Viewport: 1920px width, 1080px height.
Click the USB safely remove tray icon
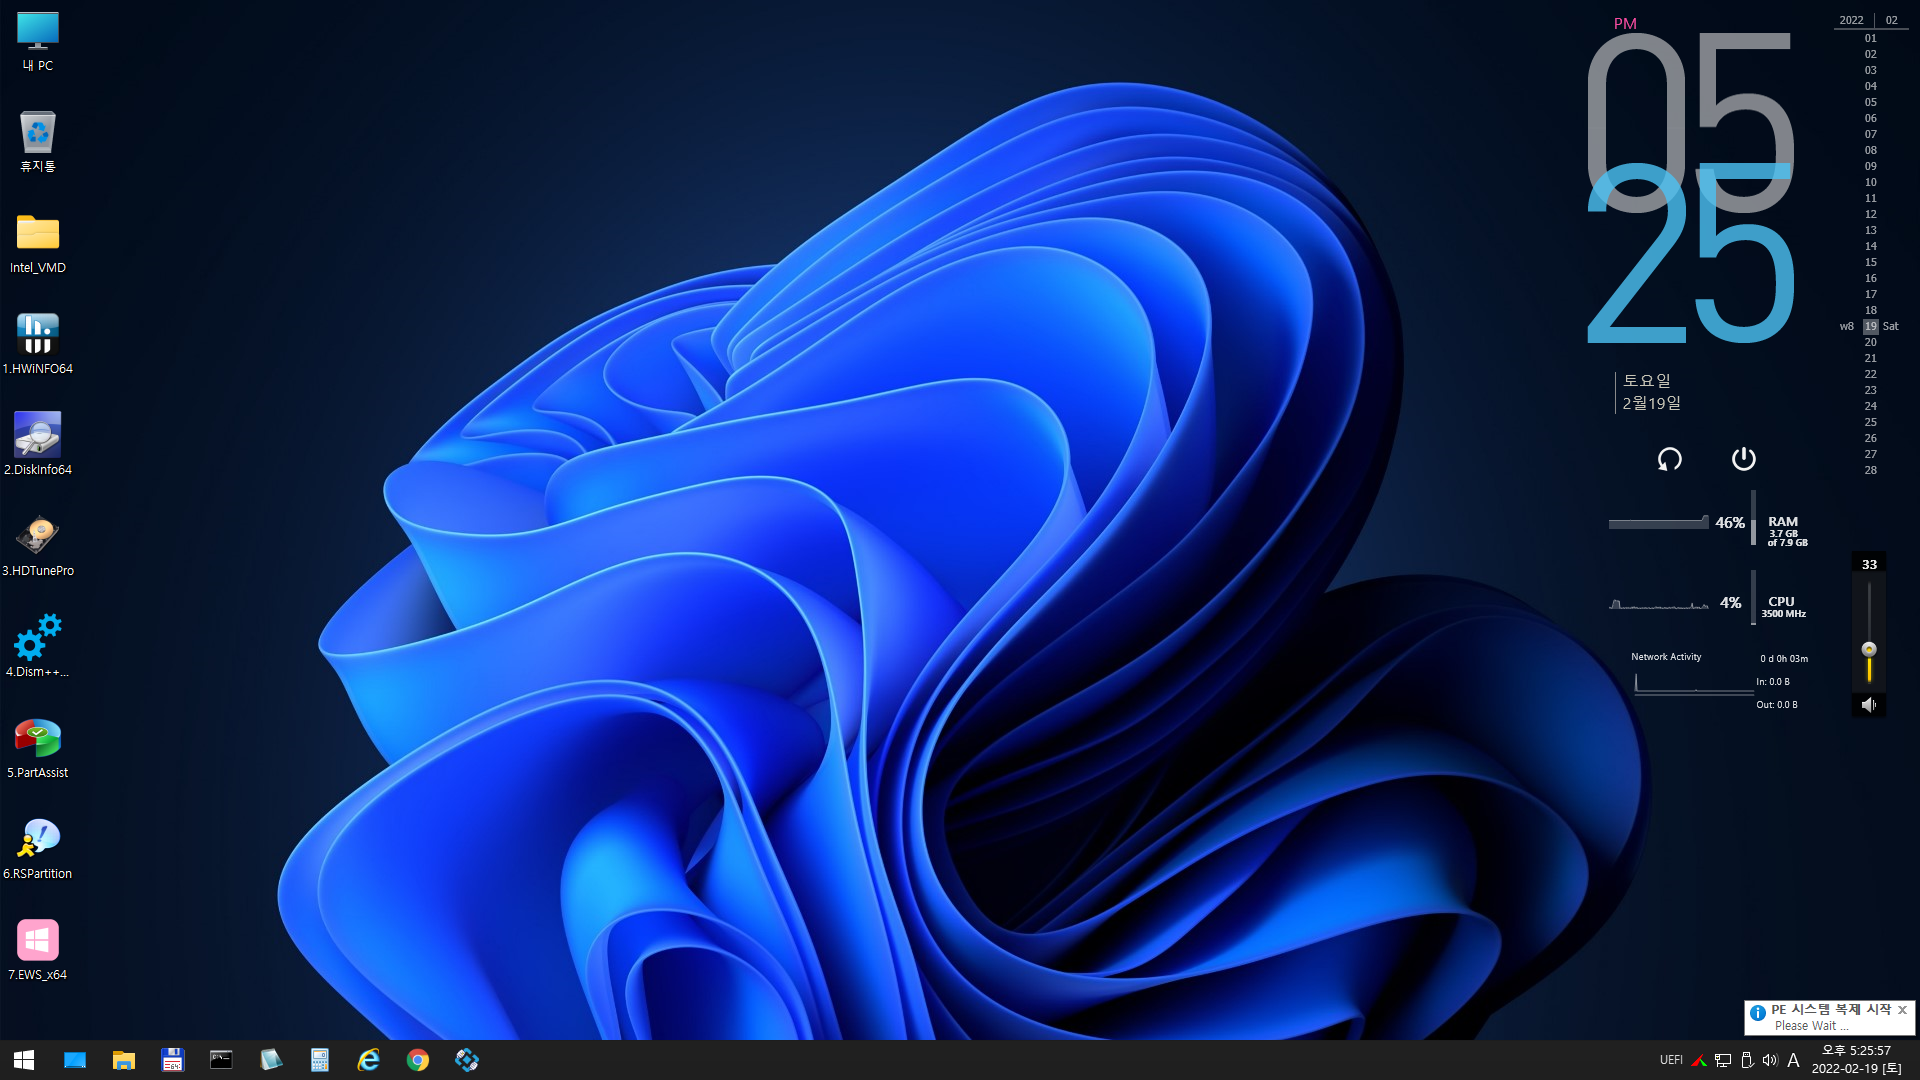(x=1747, y=1060)
